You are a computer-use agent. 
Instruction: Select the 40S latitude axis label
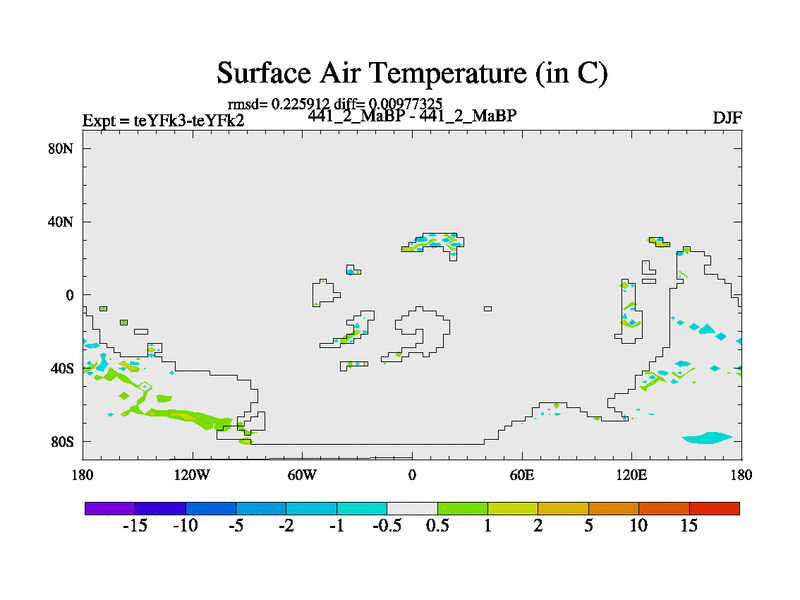[x=63, y=368]
